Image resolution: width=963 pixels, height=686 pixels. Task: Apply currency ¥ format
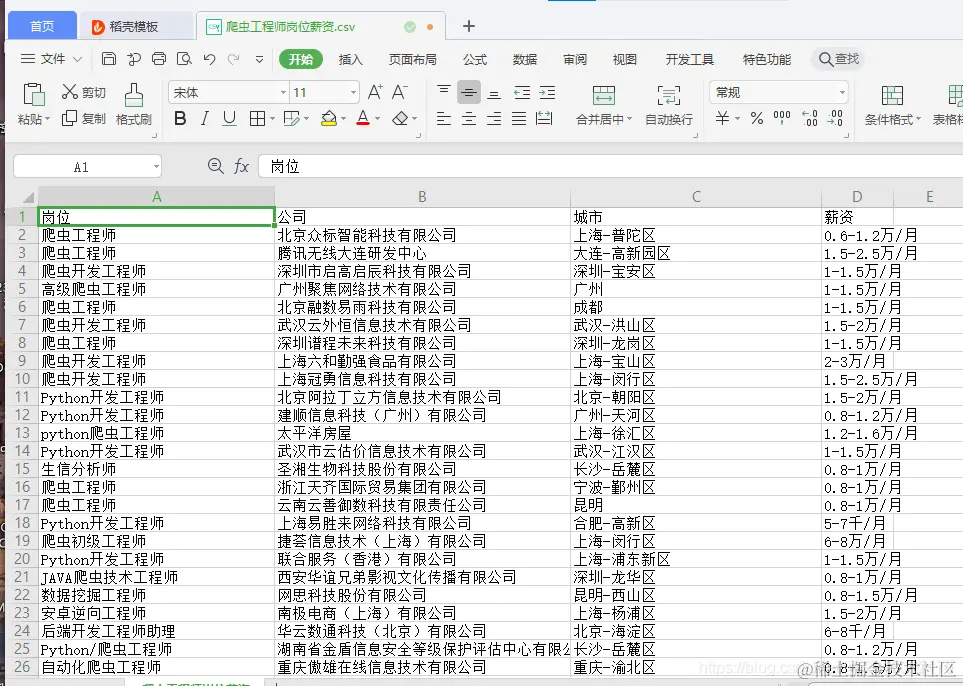(723, 118)
